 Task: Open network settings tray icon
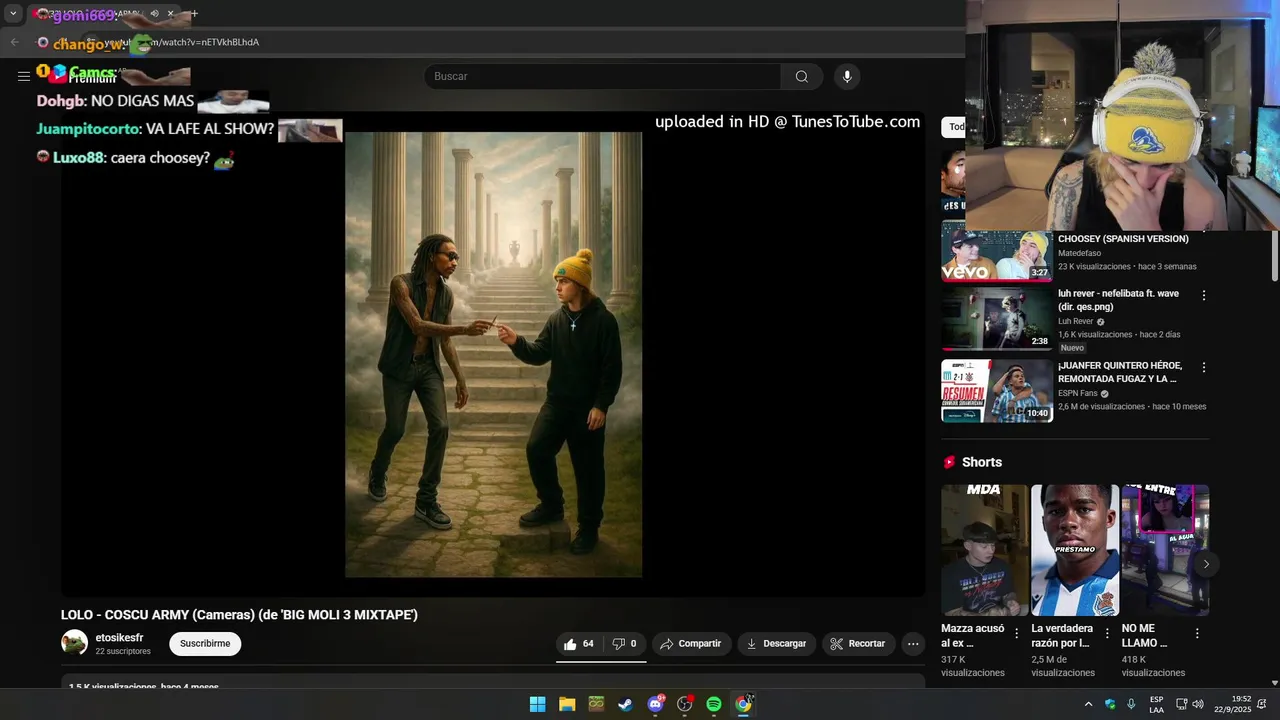1181,704
